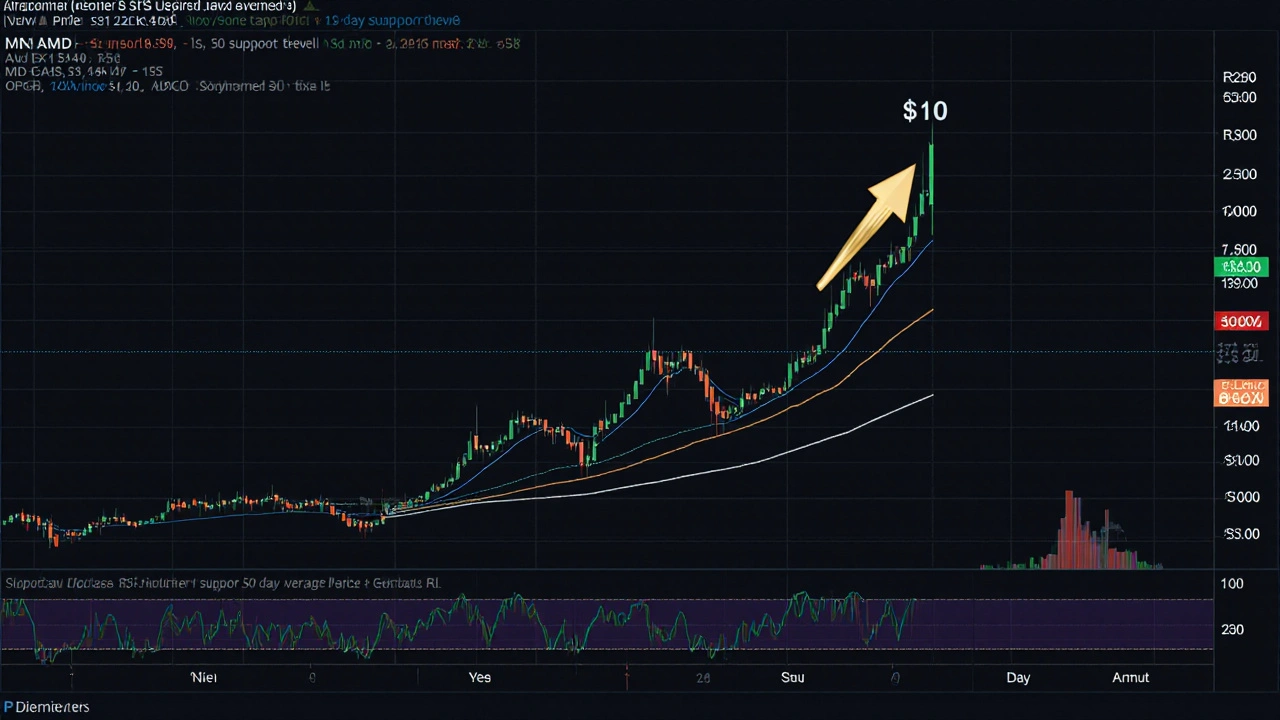Click the "$10" price target label
The height and width of the screenshot is (720, 1280).
coord(924,111)
